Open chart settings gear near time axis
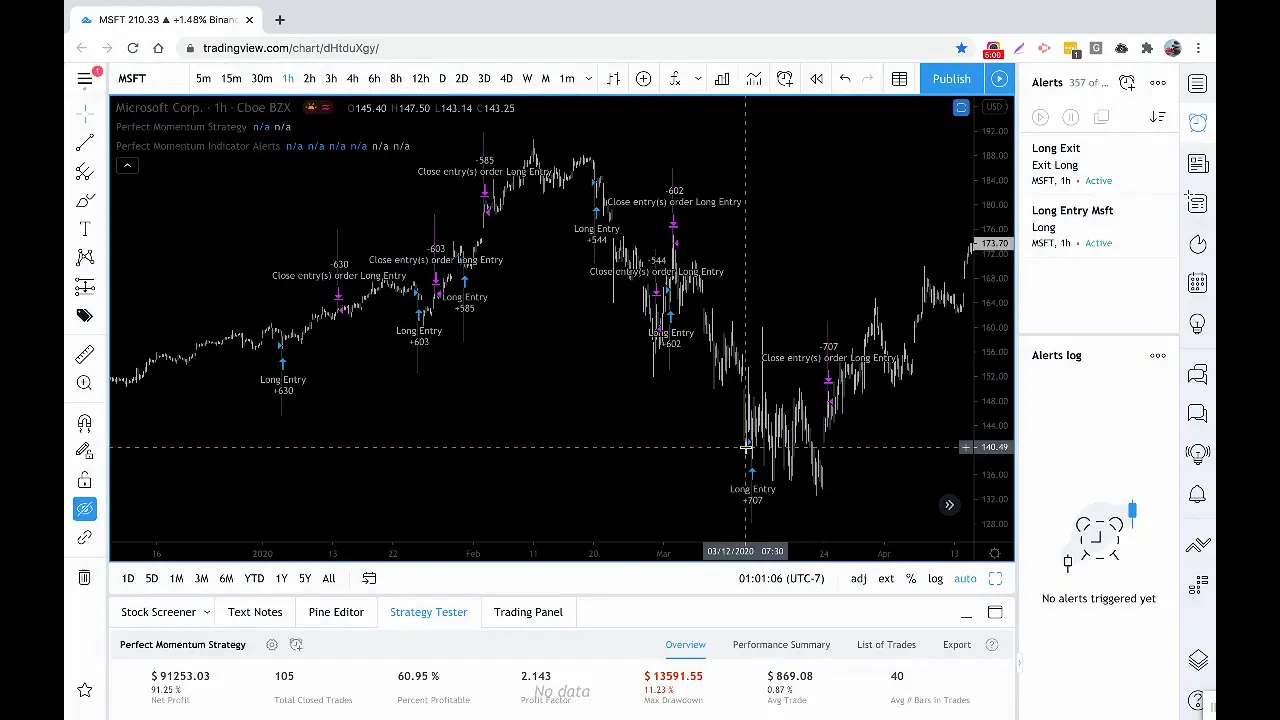The width and height of the screenshot is (1280, 720). pos(995,553)
